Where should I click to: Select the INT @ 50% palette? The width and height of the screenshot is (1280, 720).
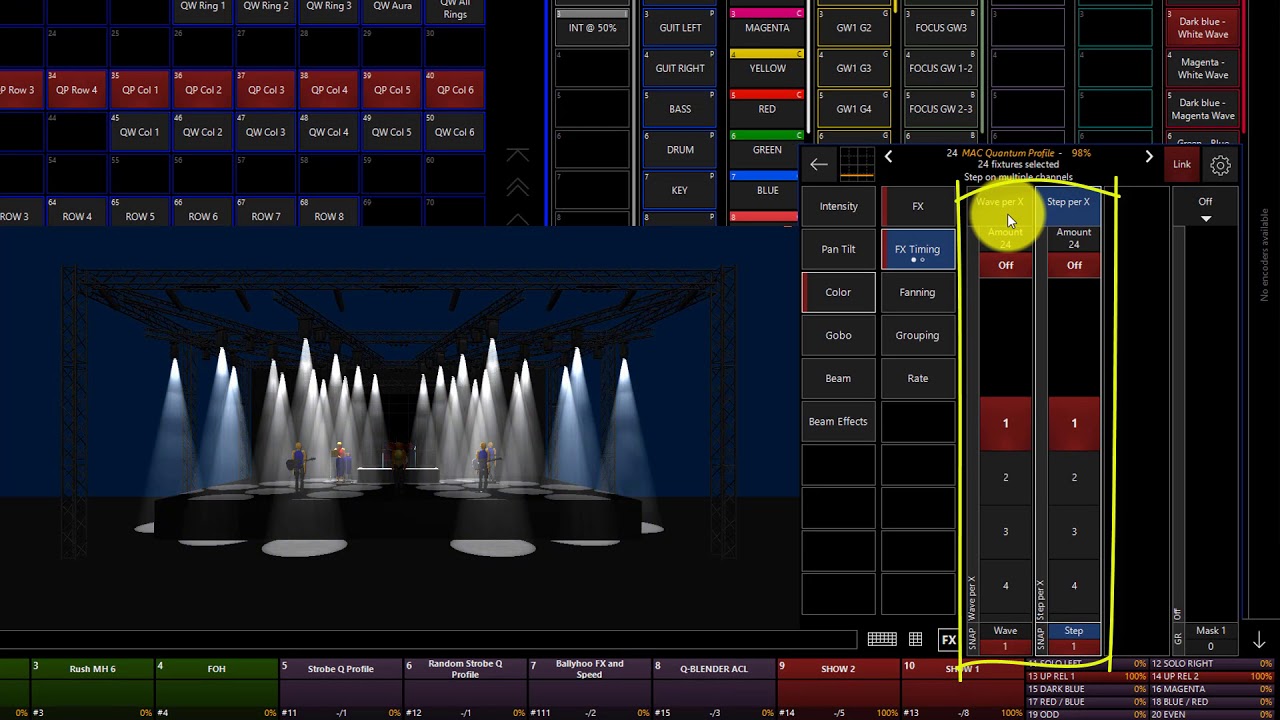click(593, 27)
